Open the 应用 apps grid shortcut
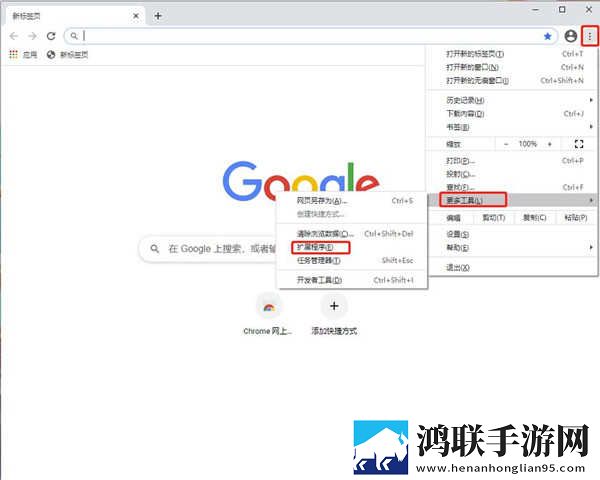 [23, 54]
